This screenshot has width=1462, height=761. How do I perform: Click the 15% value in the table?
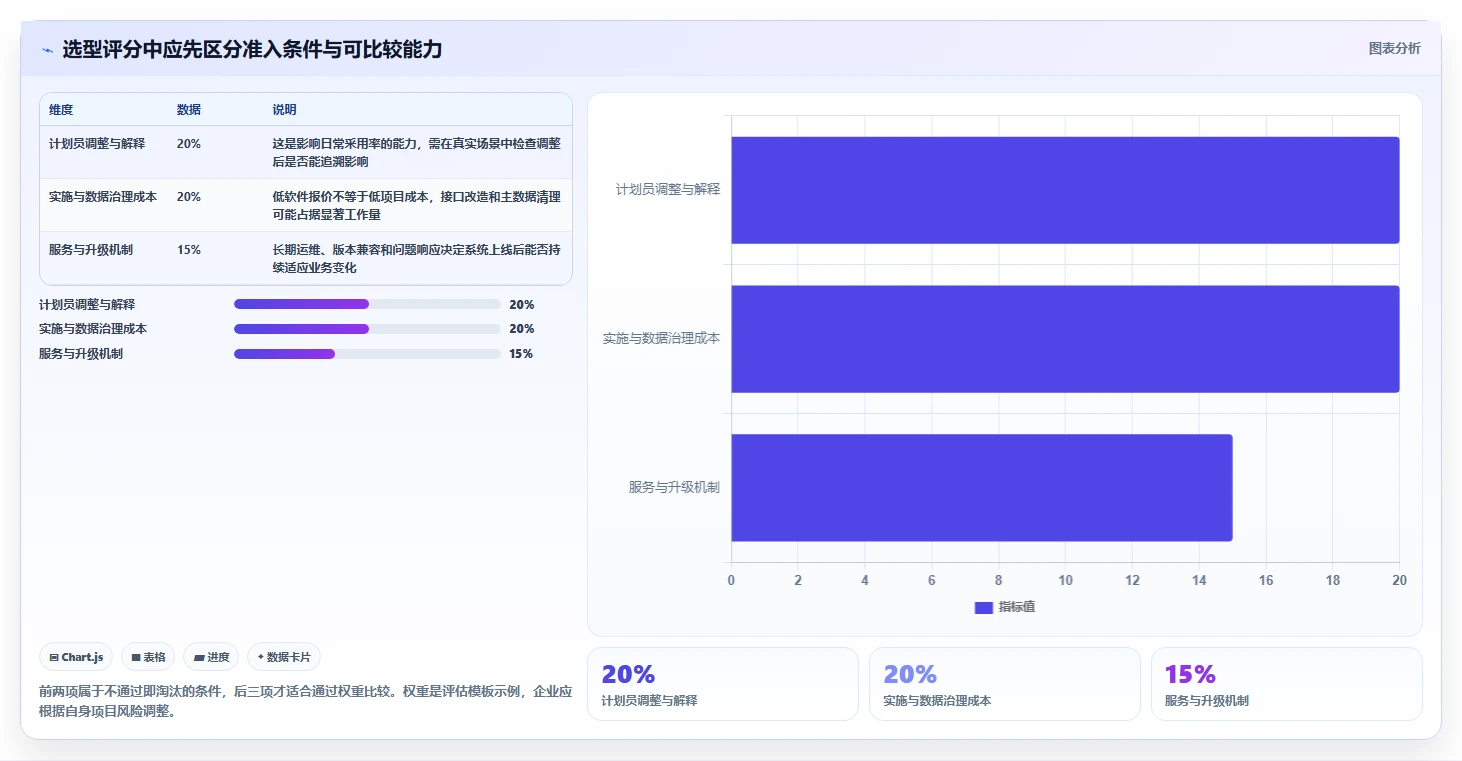pyautogui.click(x=189, y=250)
